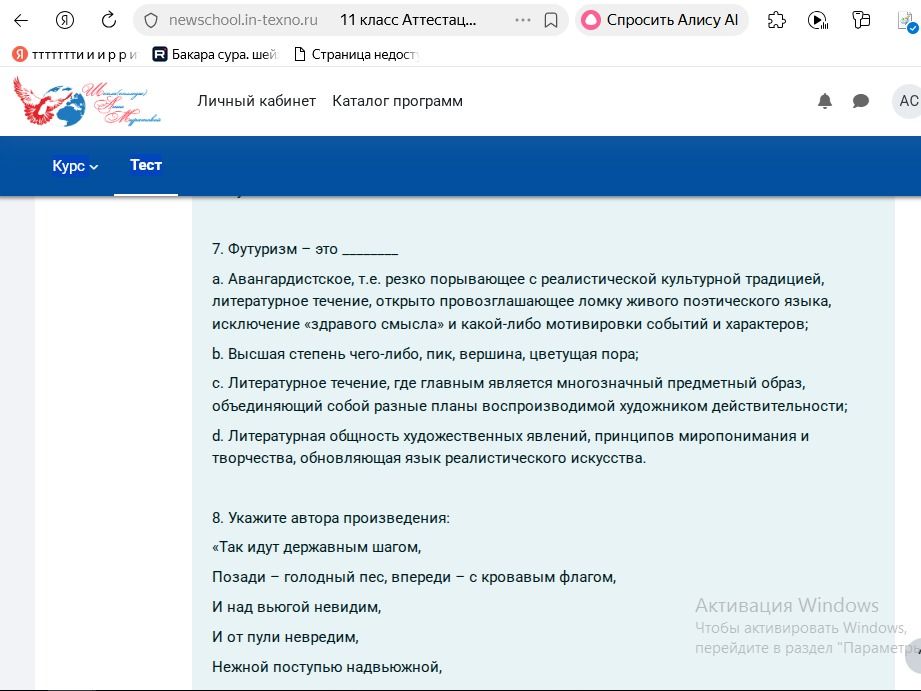The height and width of the screenshot is (691, 921).
Task: Click the page title 11 класс Аттестац...
Action: pyautogui.click(x=408, y=20)
